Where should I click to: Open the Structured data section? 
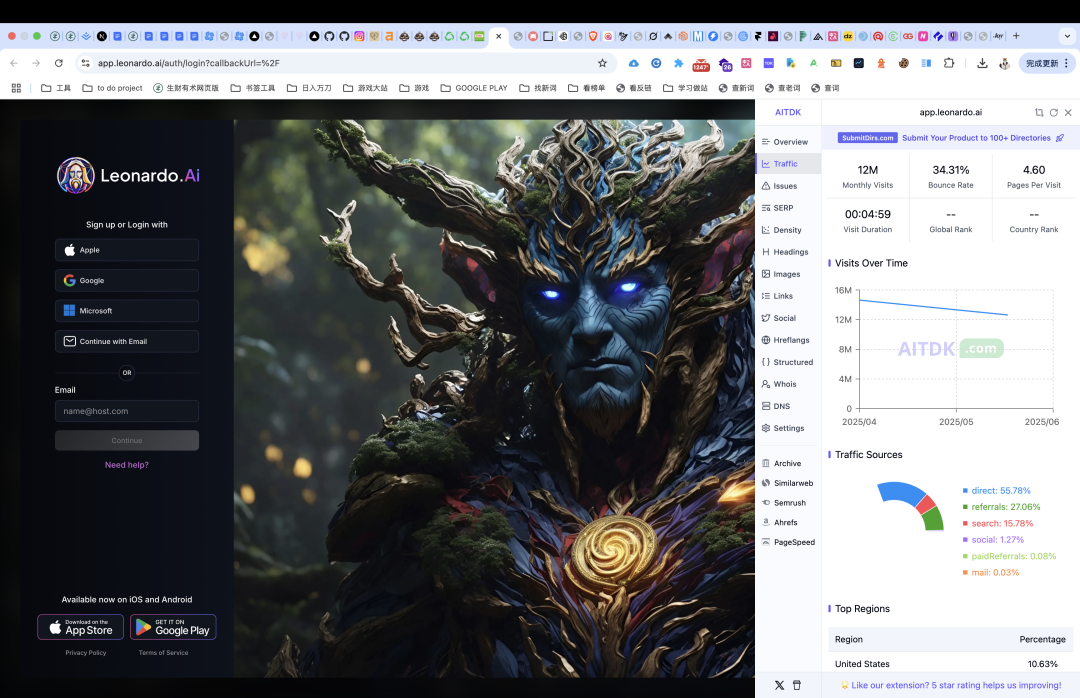(x=789, y=362)
